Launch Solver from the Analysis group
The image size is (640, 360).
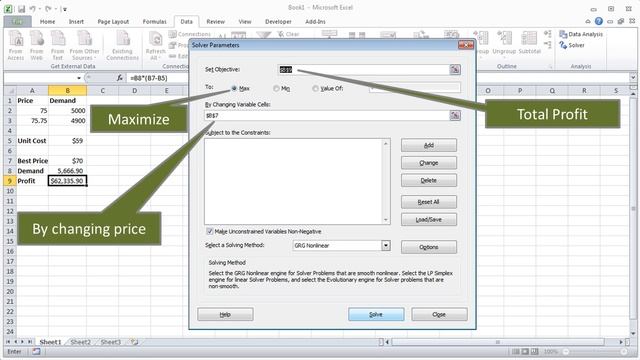[572, 45]
